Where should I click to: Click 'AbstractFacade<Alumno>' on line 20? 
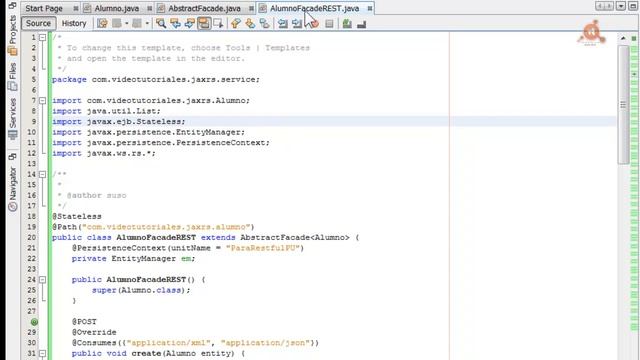coord(295,238)
